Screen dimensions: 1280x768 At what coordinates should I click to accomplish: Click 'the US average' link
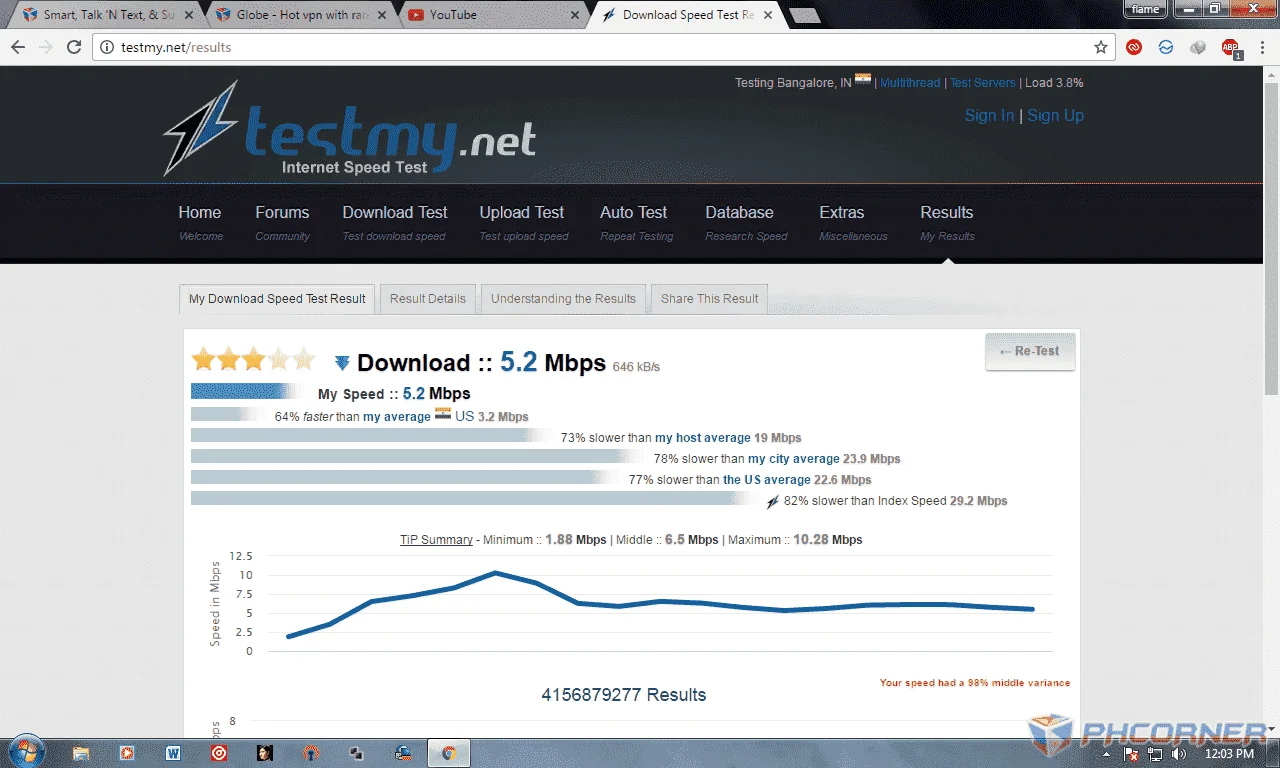click(766, 480)
